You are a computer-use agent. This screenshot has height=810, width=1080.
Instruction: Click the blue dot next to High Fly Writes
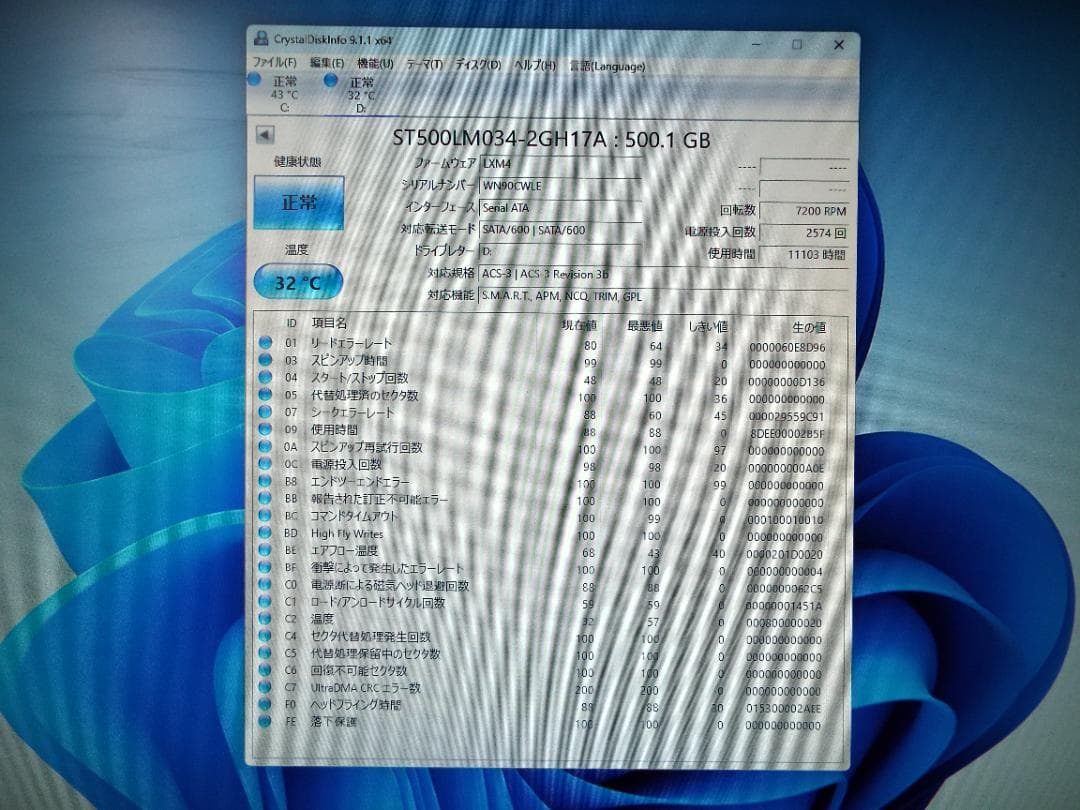tap(264, 534)
